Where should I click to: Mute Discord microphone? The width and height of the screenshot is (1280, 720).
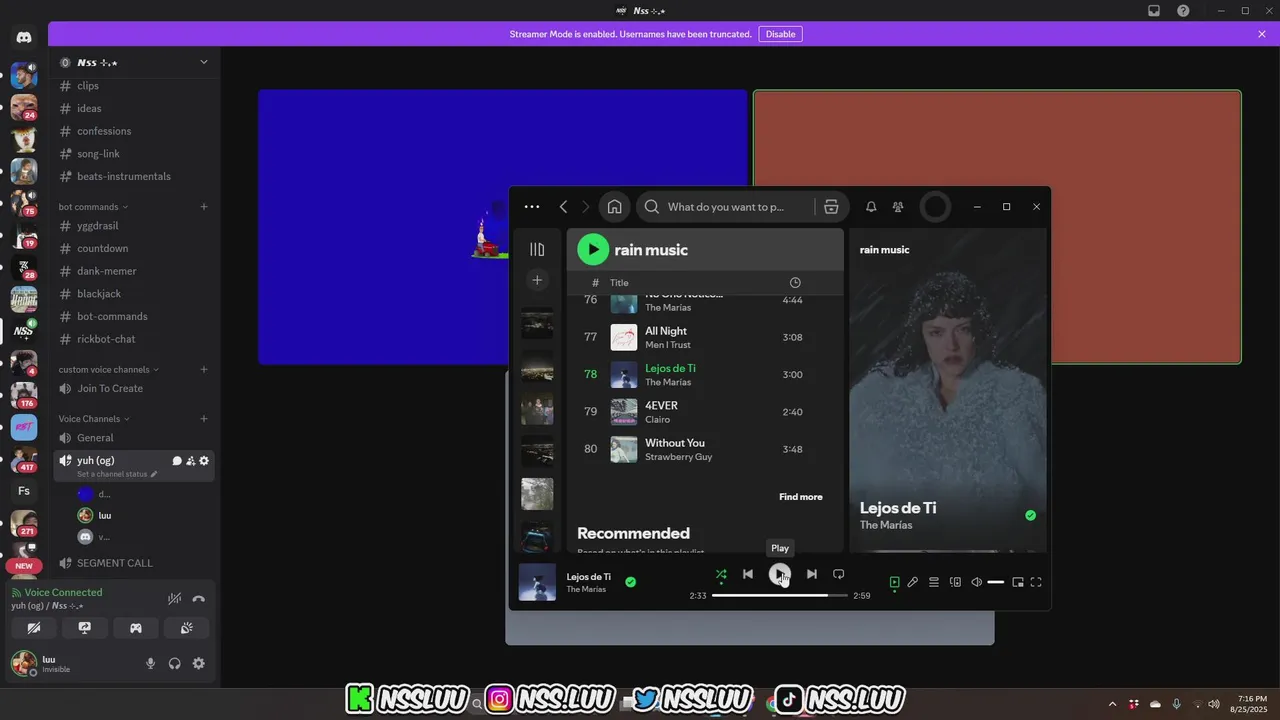150,663
